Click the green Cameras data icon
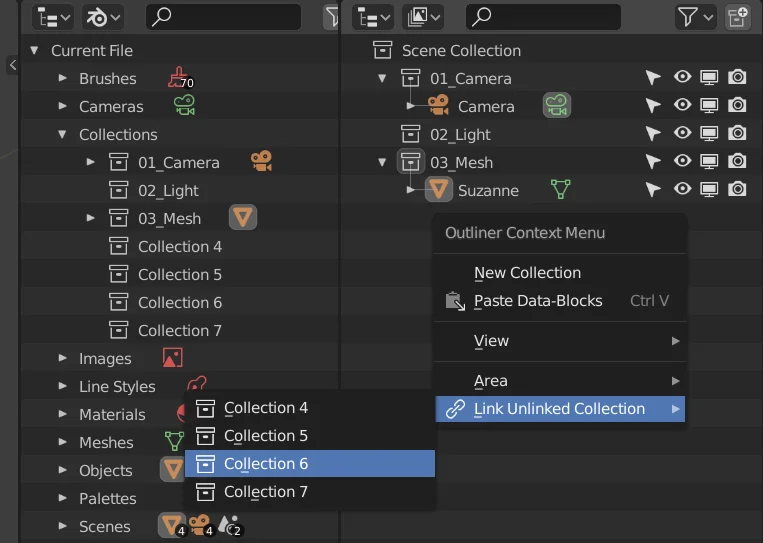 coord(183,106)
